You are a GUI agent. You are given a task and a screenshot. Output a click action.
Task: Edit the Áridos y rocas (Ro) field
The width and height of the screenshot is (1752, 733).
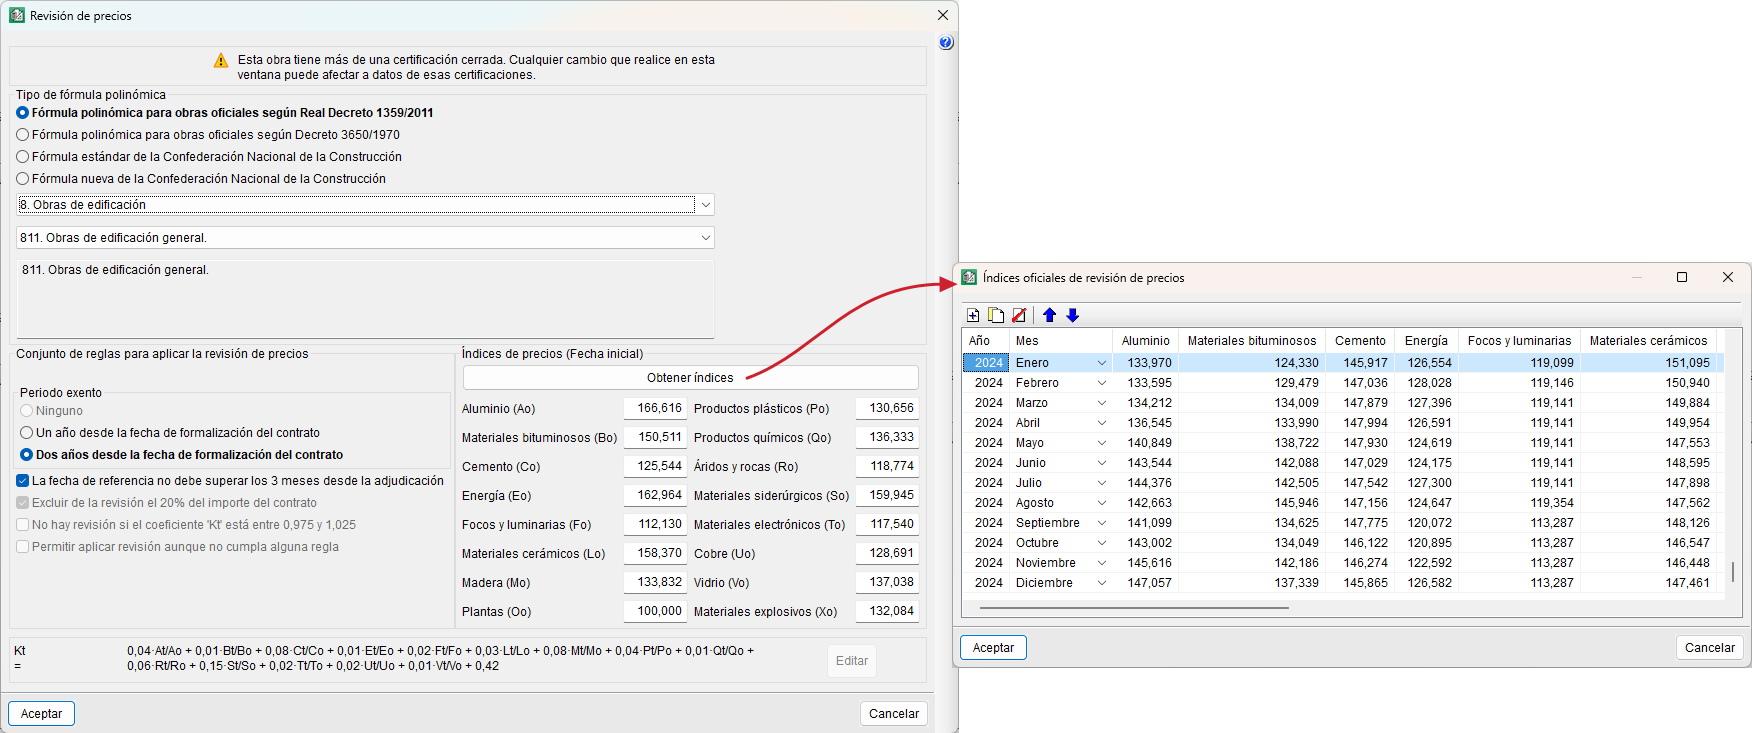(887, 466)
